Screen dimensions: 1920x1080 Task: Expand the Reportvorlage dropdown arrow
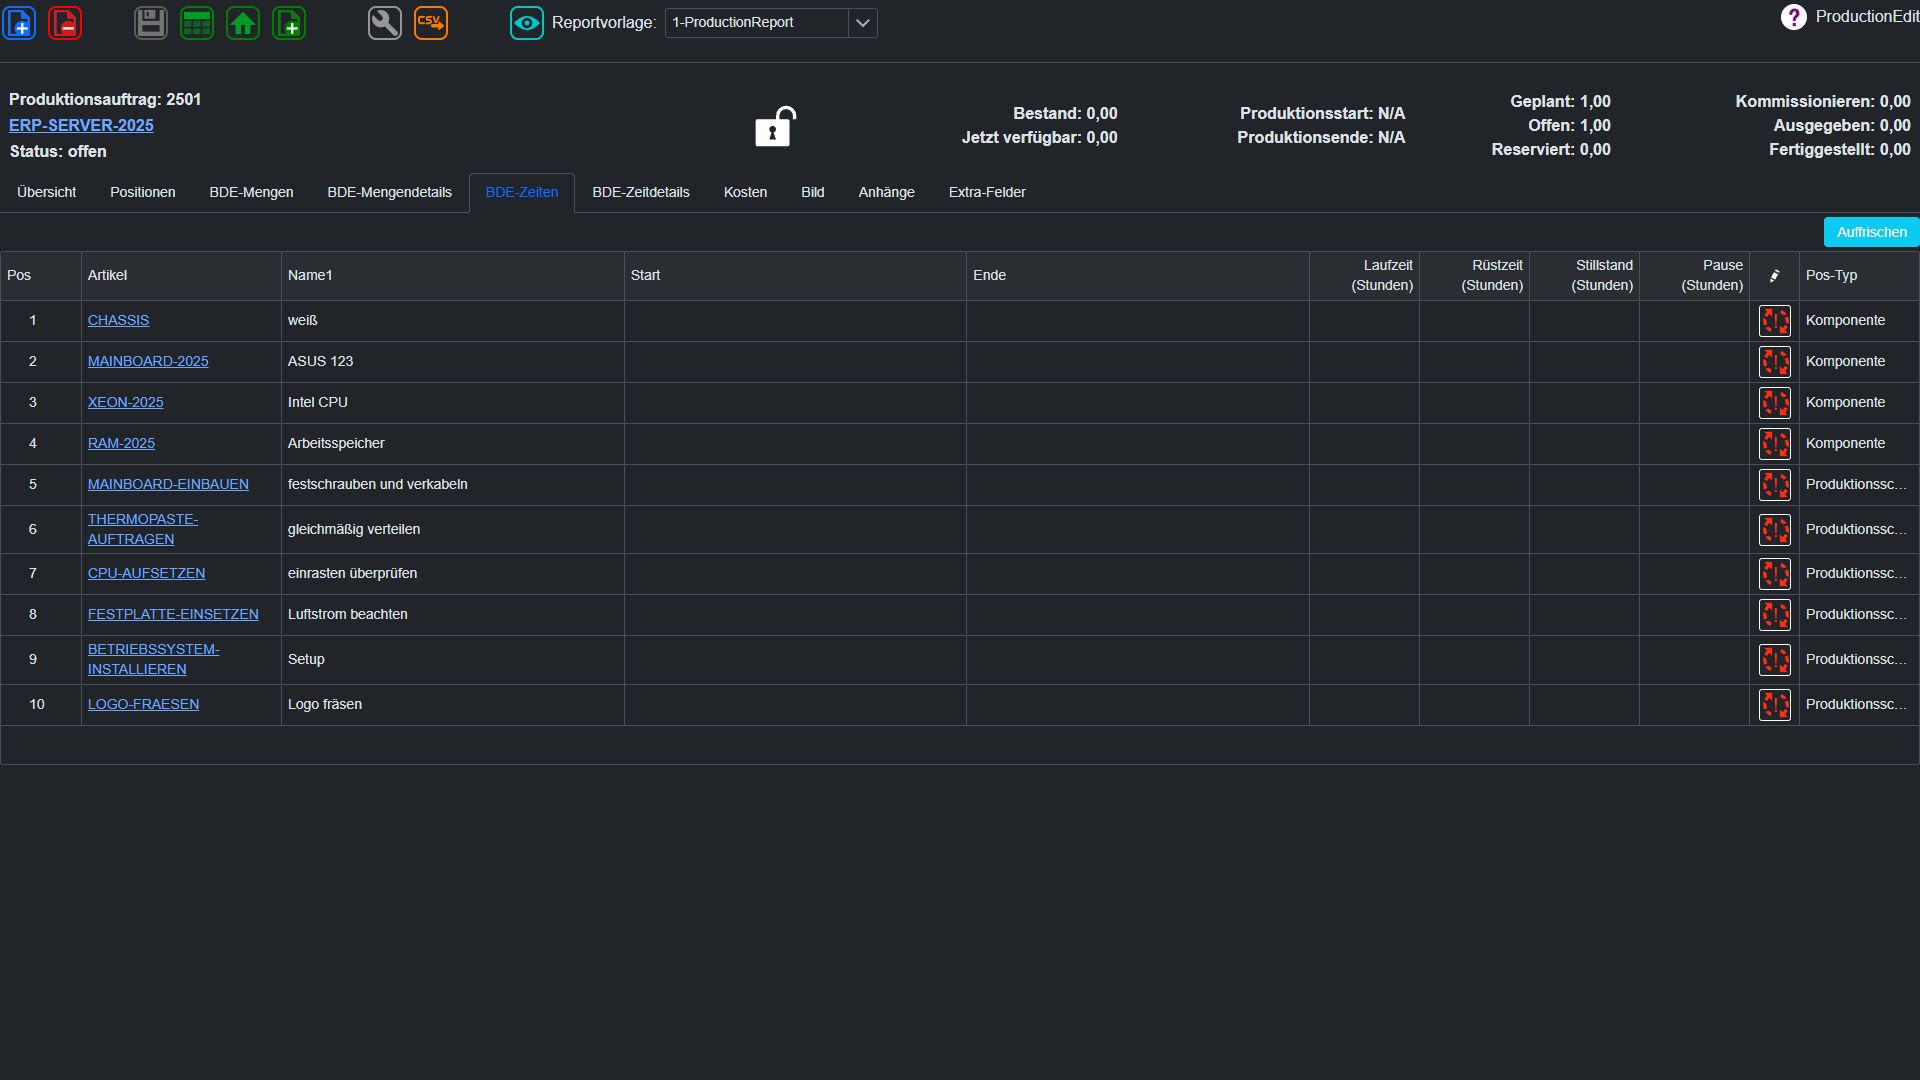862,23
